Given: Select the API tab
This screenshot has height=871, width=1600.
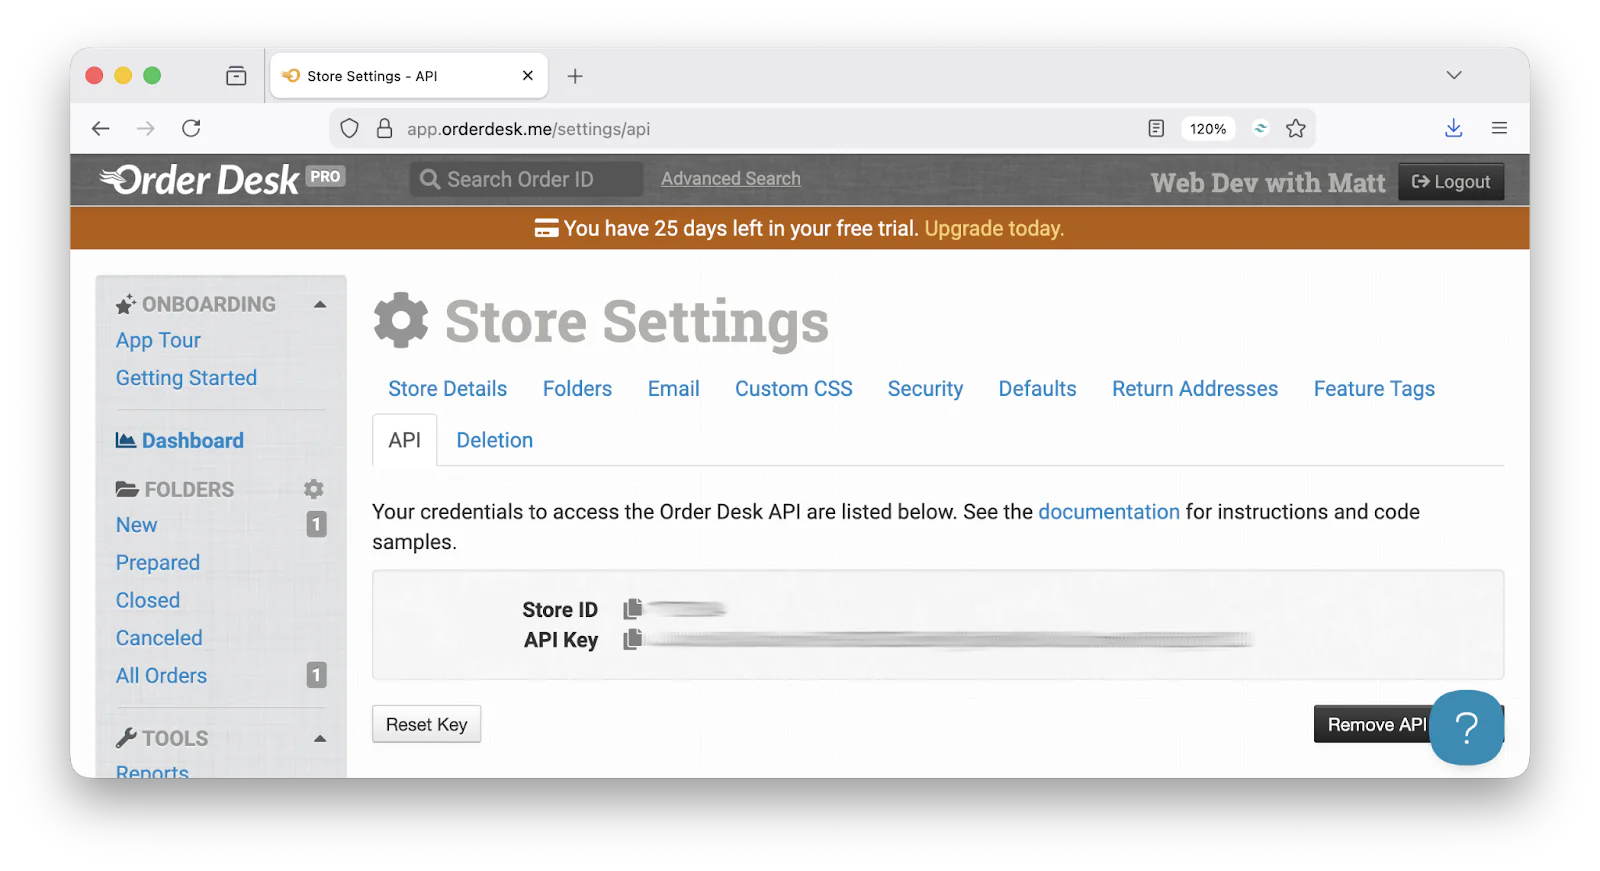Looking at the screenshot, I should point(405,440).
